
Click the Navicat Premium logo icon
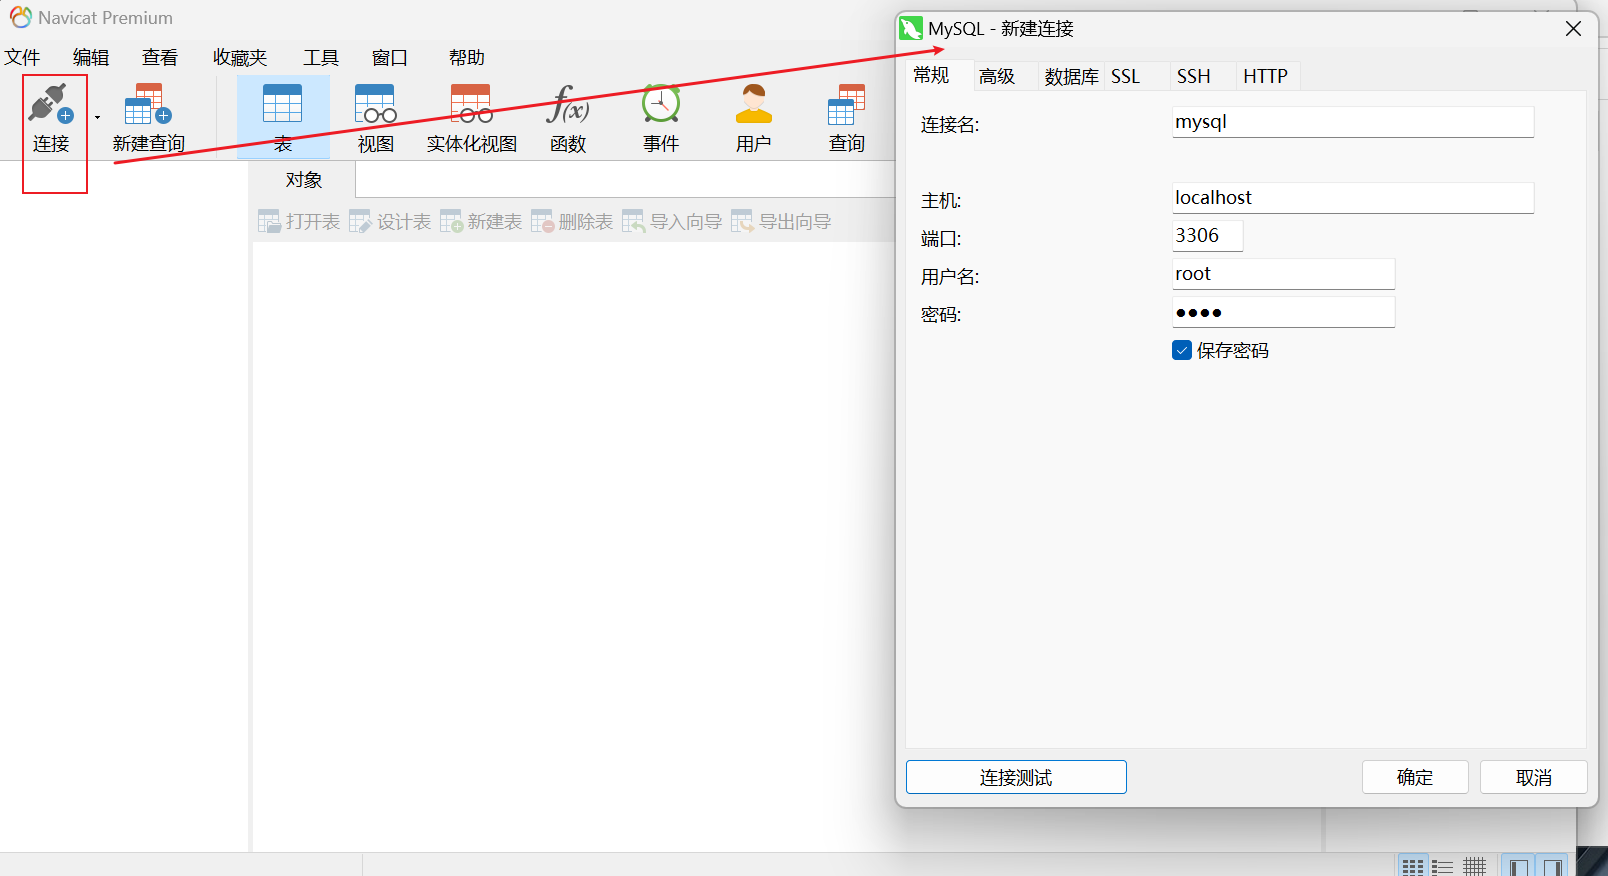[20, 17]
